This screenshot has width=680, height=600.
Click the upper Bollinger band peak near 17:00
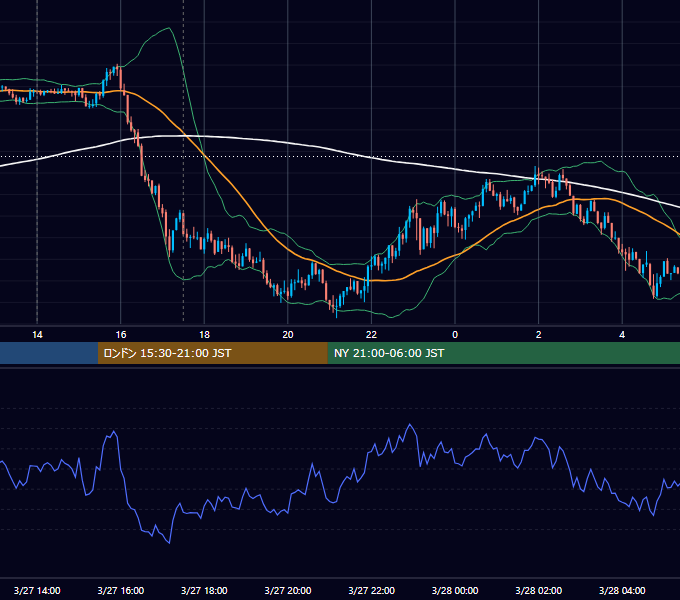(169, 28)
